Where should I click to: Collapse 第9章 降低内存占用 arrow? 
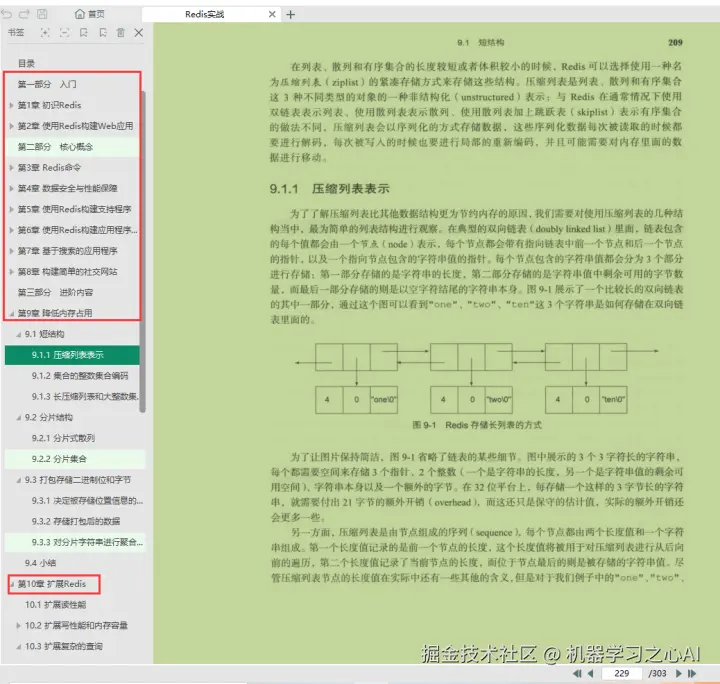11,314
